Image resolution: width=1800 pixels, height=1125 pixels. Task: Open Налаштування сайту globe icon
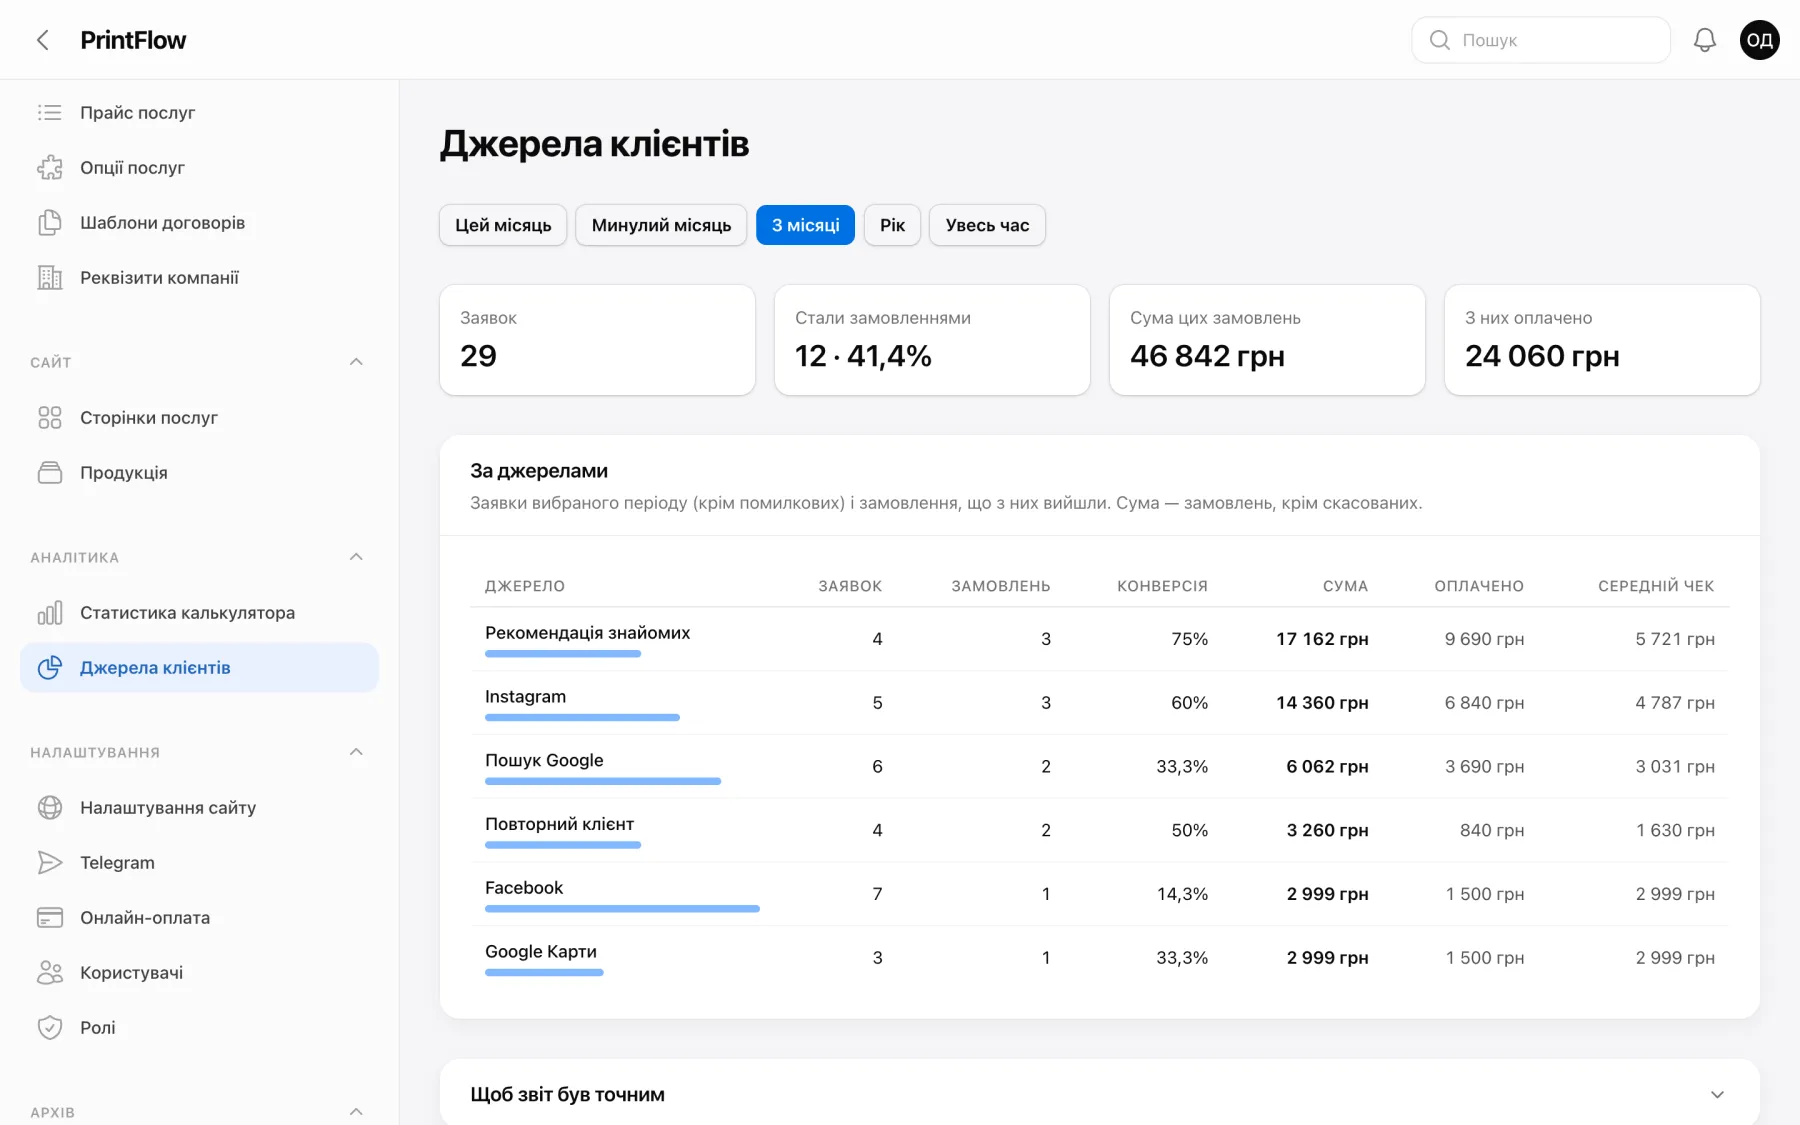(50, 808)
